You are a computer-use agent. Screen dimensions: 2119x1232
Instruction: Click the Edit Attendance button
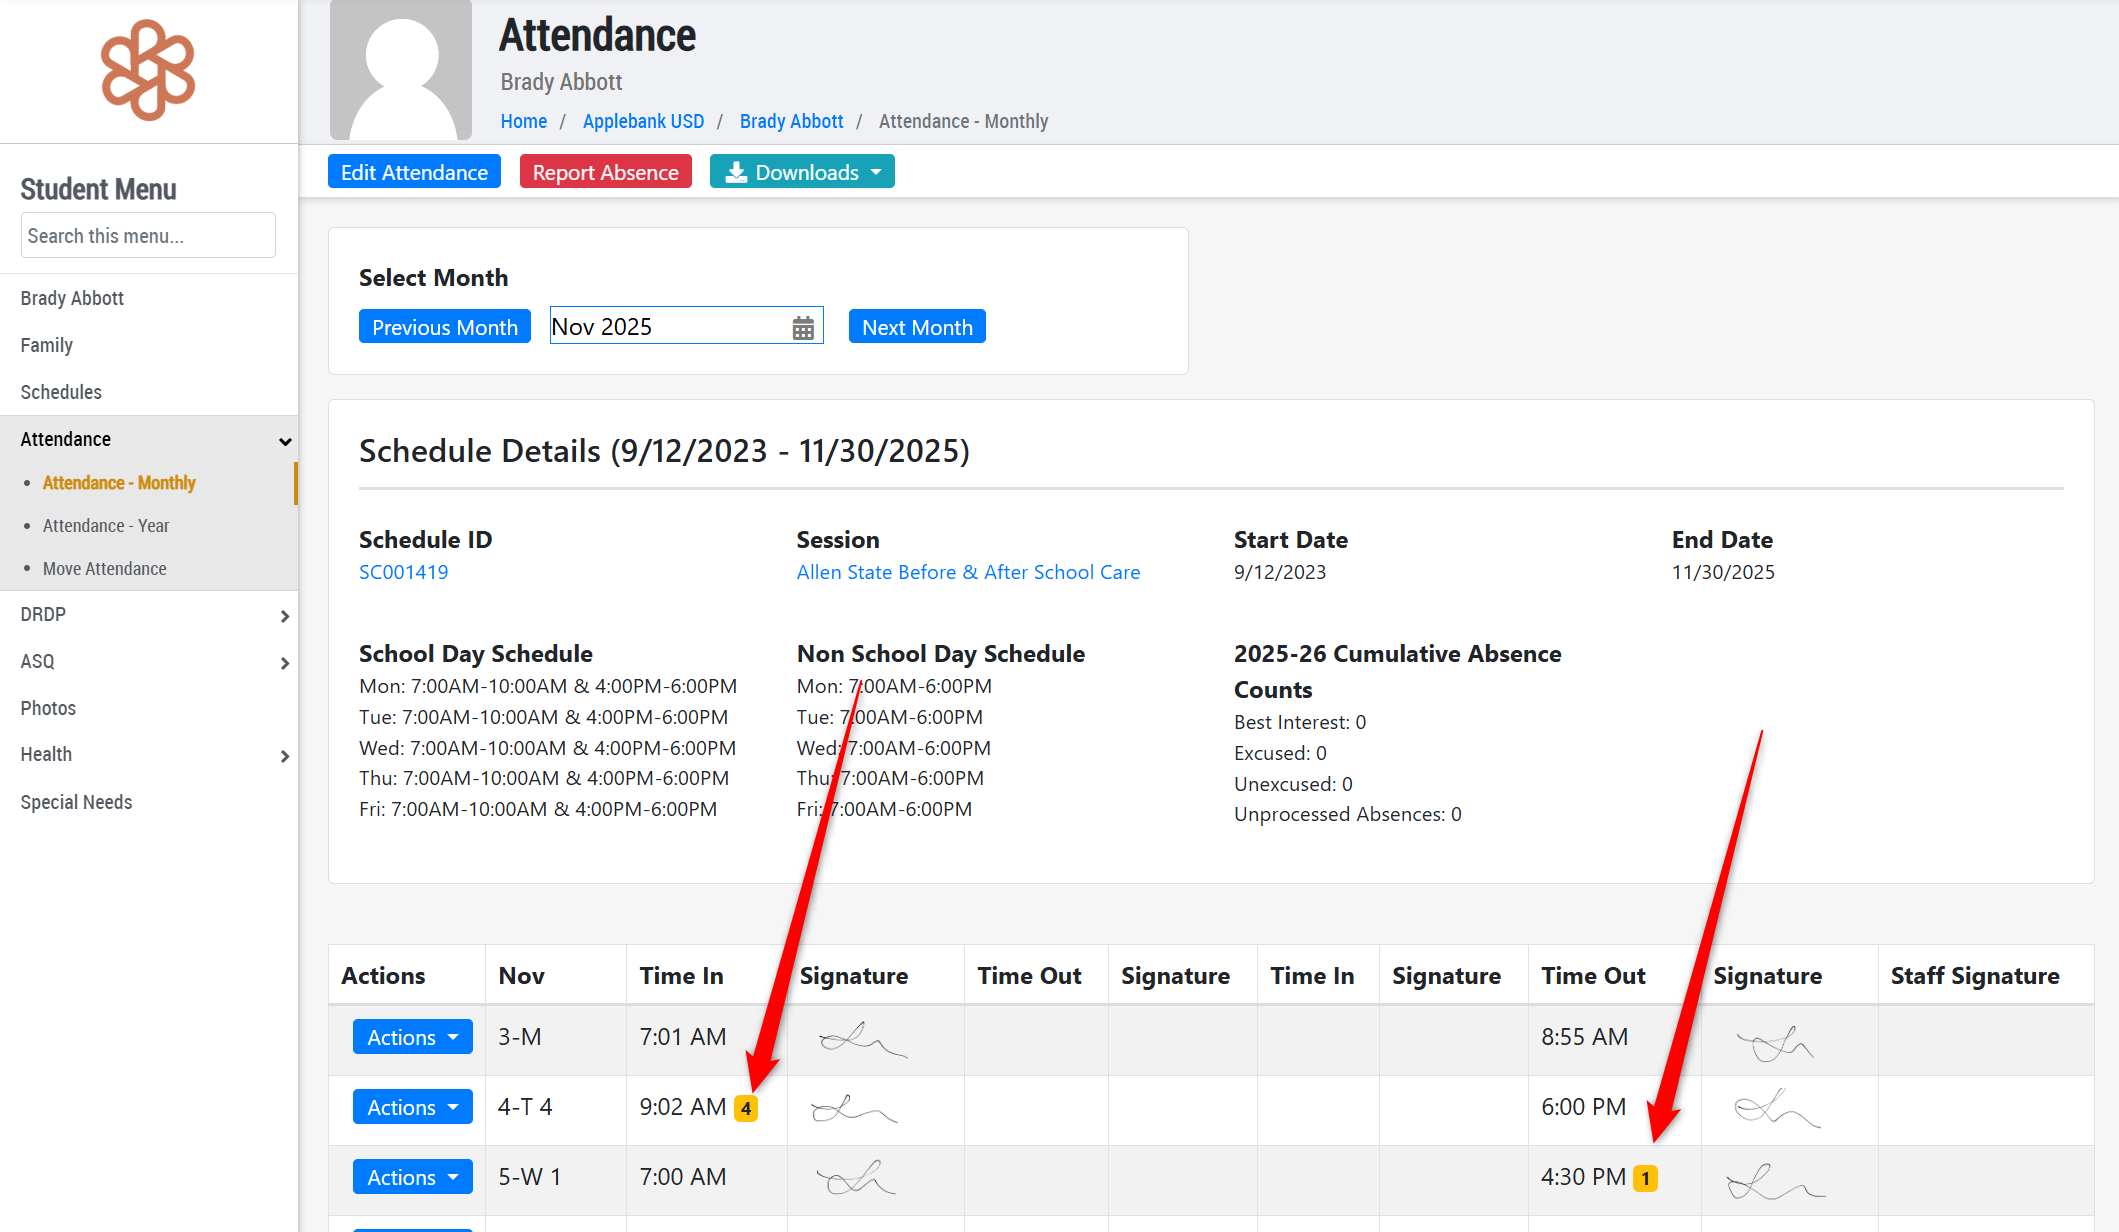coord(414,172)
